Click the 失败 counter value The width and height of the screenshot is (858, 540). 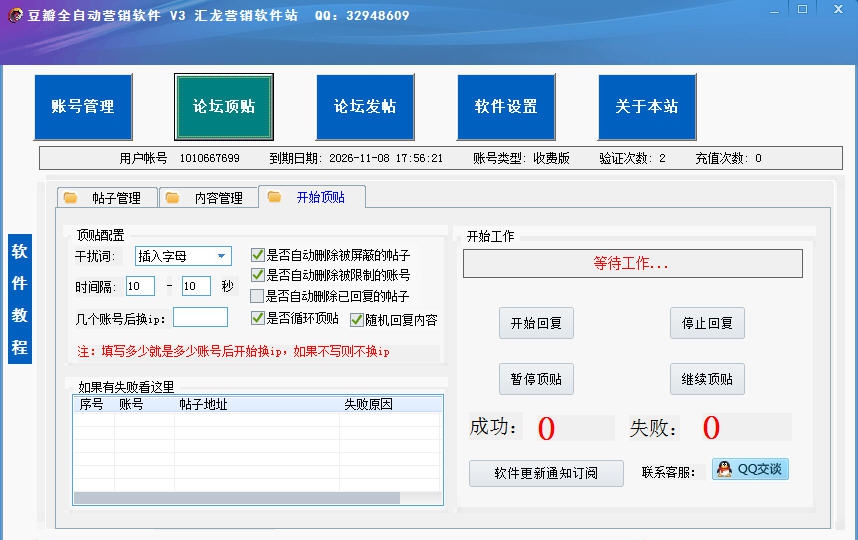[x=711, y=428]
